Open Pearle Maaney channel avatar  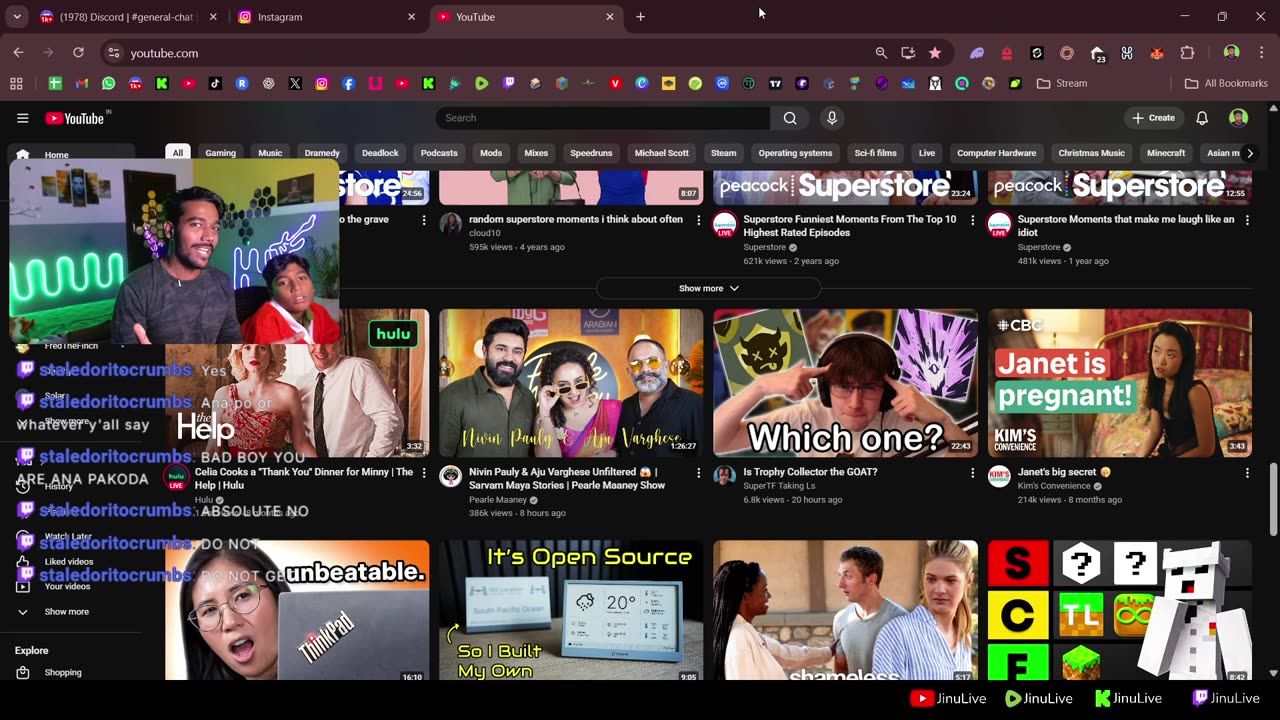coord(451,476)
